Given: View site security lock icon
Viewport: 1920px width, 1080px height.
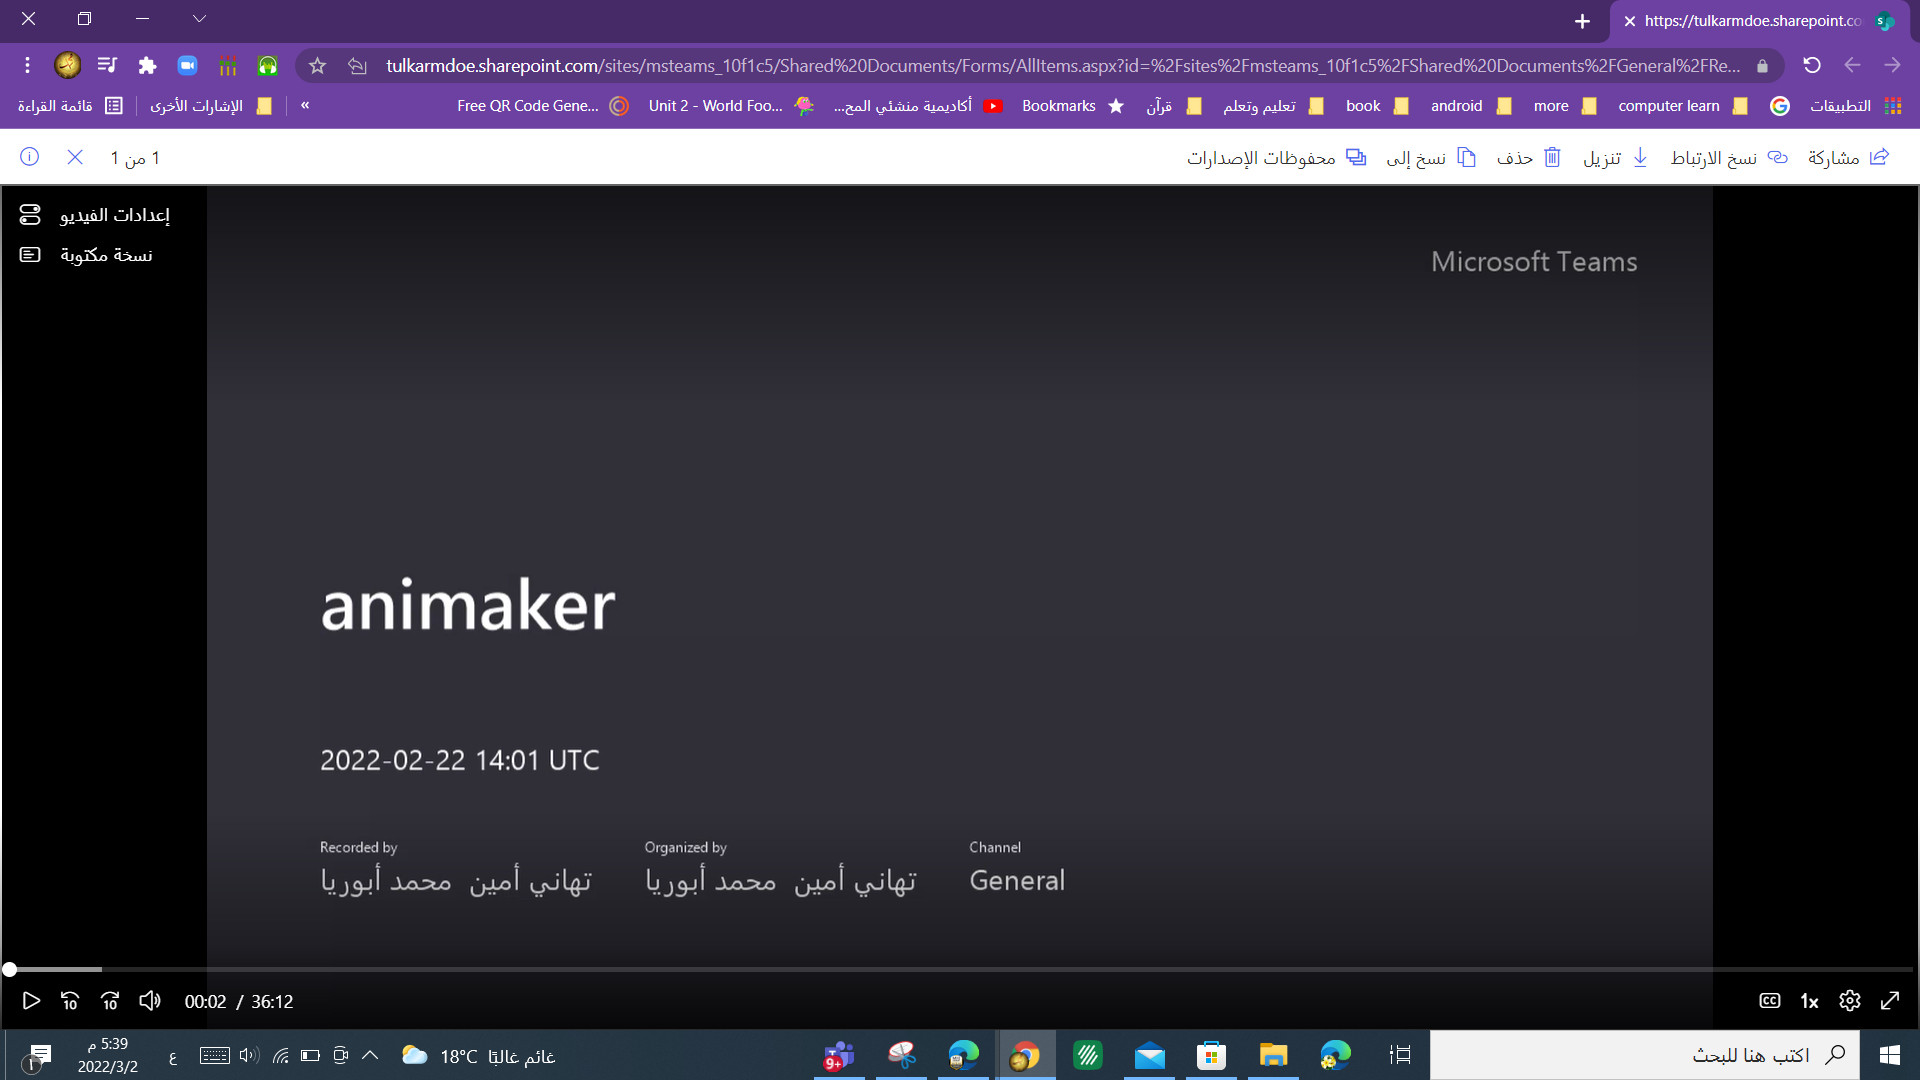Looking at the screenshot, I should point(1762,66).
